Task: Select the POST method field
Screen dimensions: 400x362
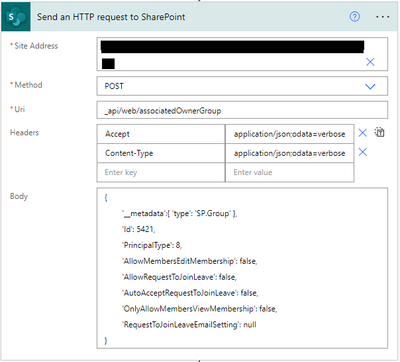Action: [242, 86]
